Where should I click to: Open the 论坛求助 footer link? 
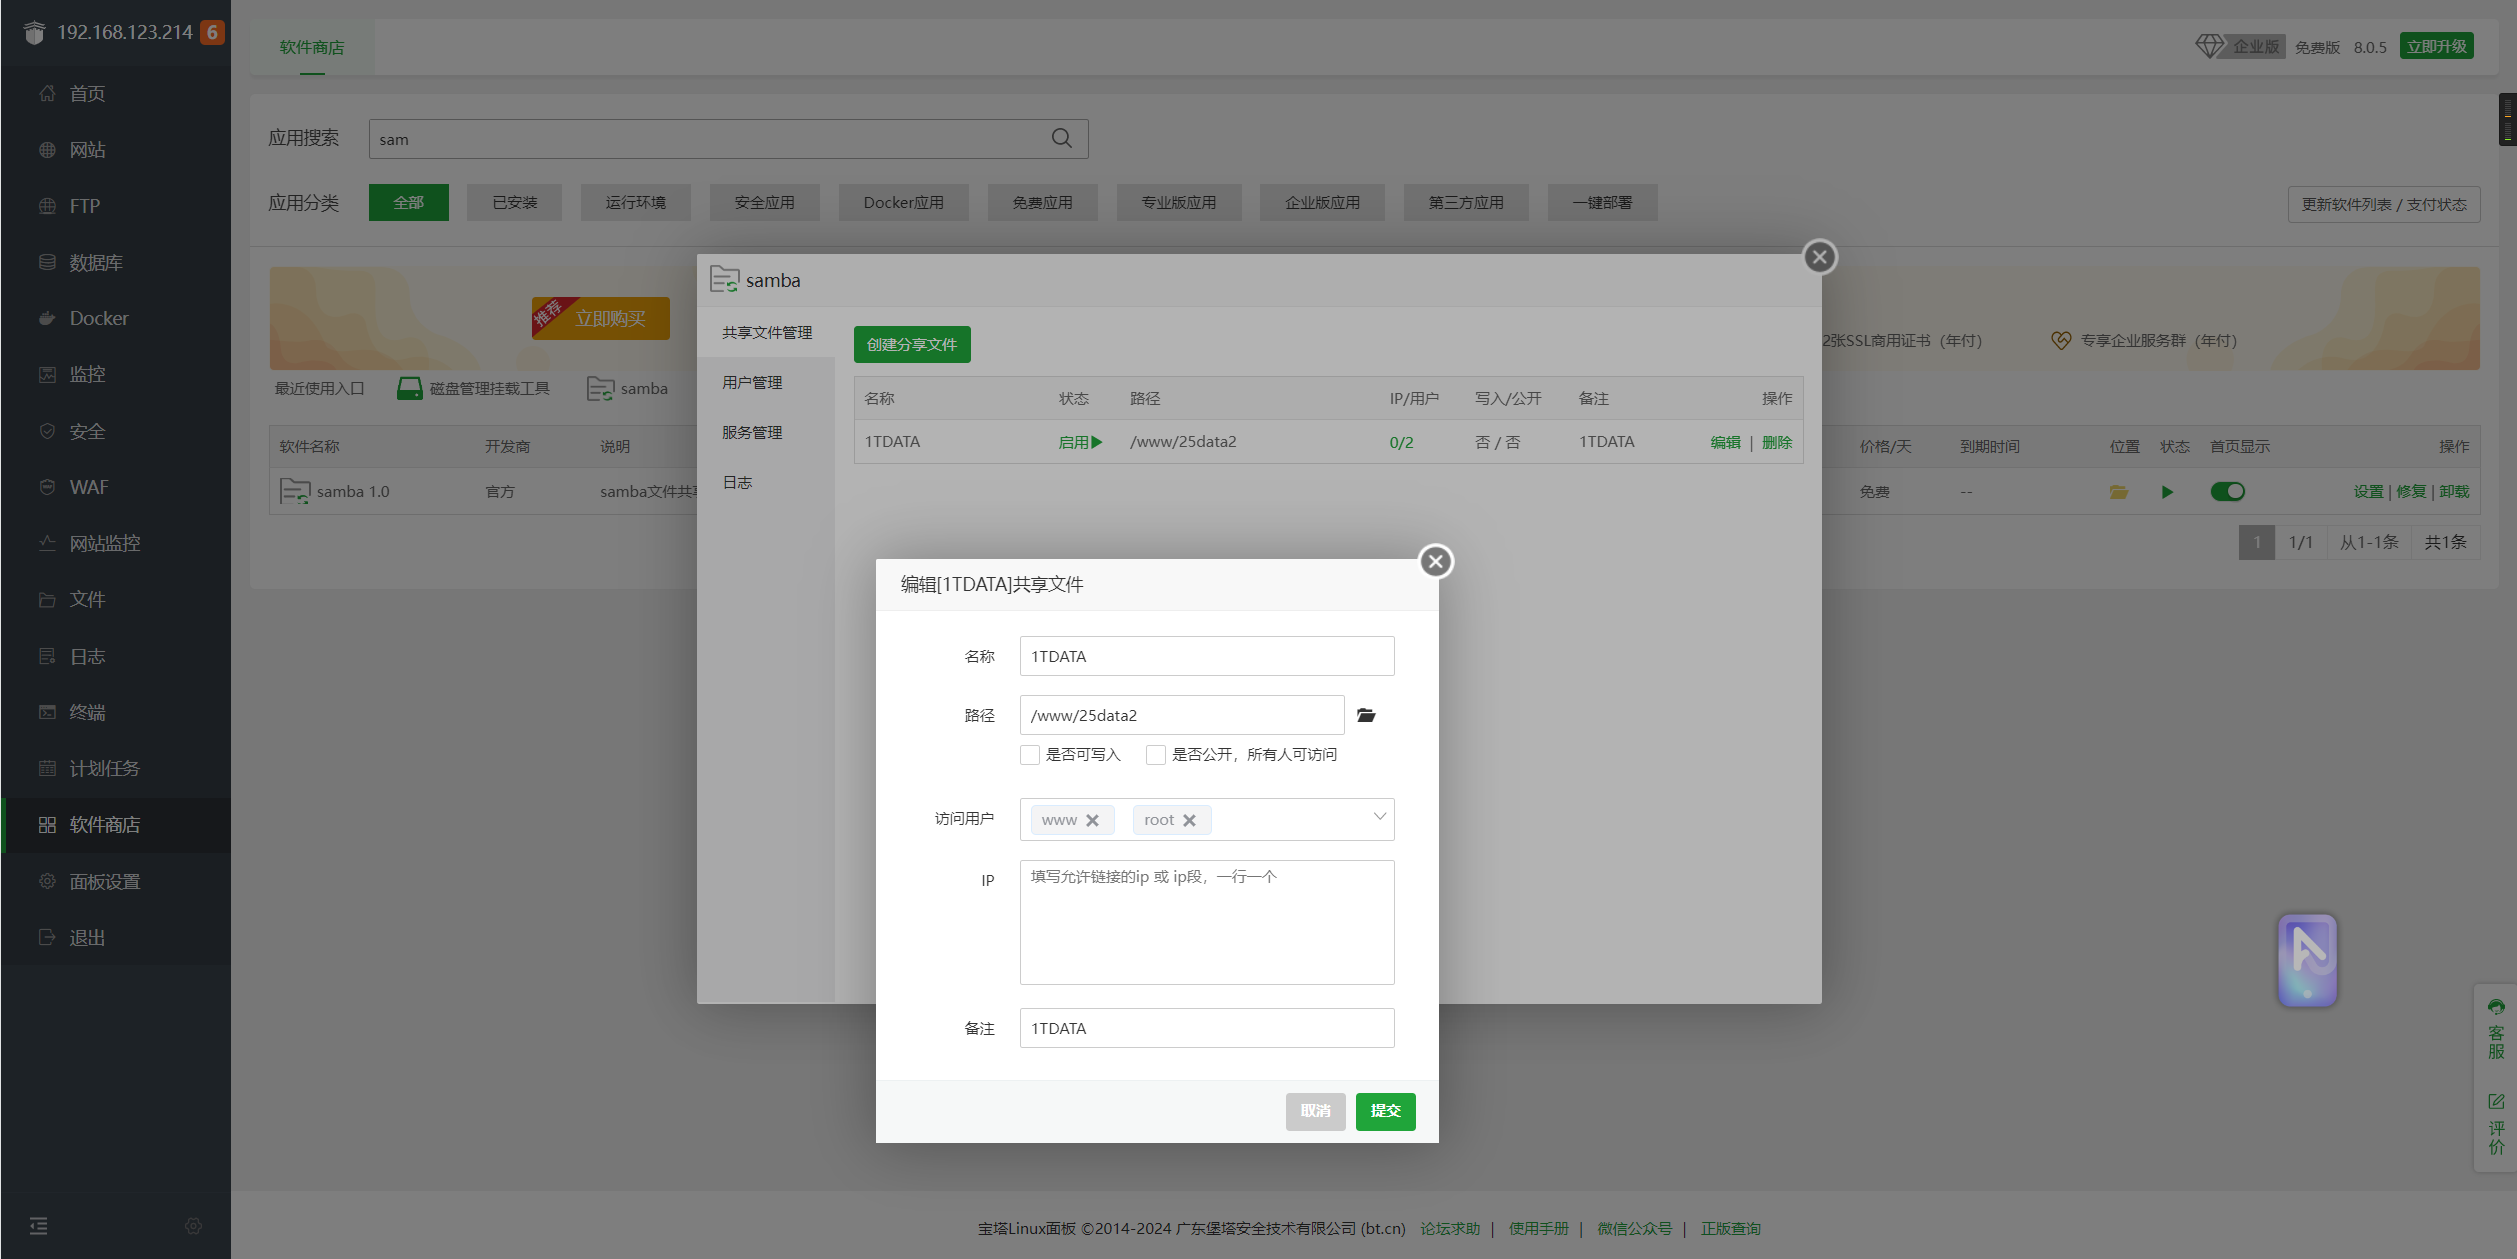pyautogui.click(x=1450, y=1228)
